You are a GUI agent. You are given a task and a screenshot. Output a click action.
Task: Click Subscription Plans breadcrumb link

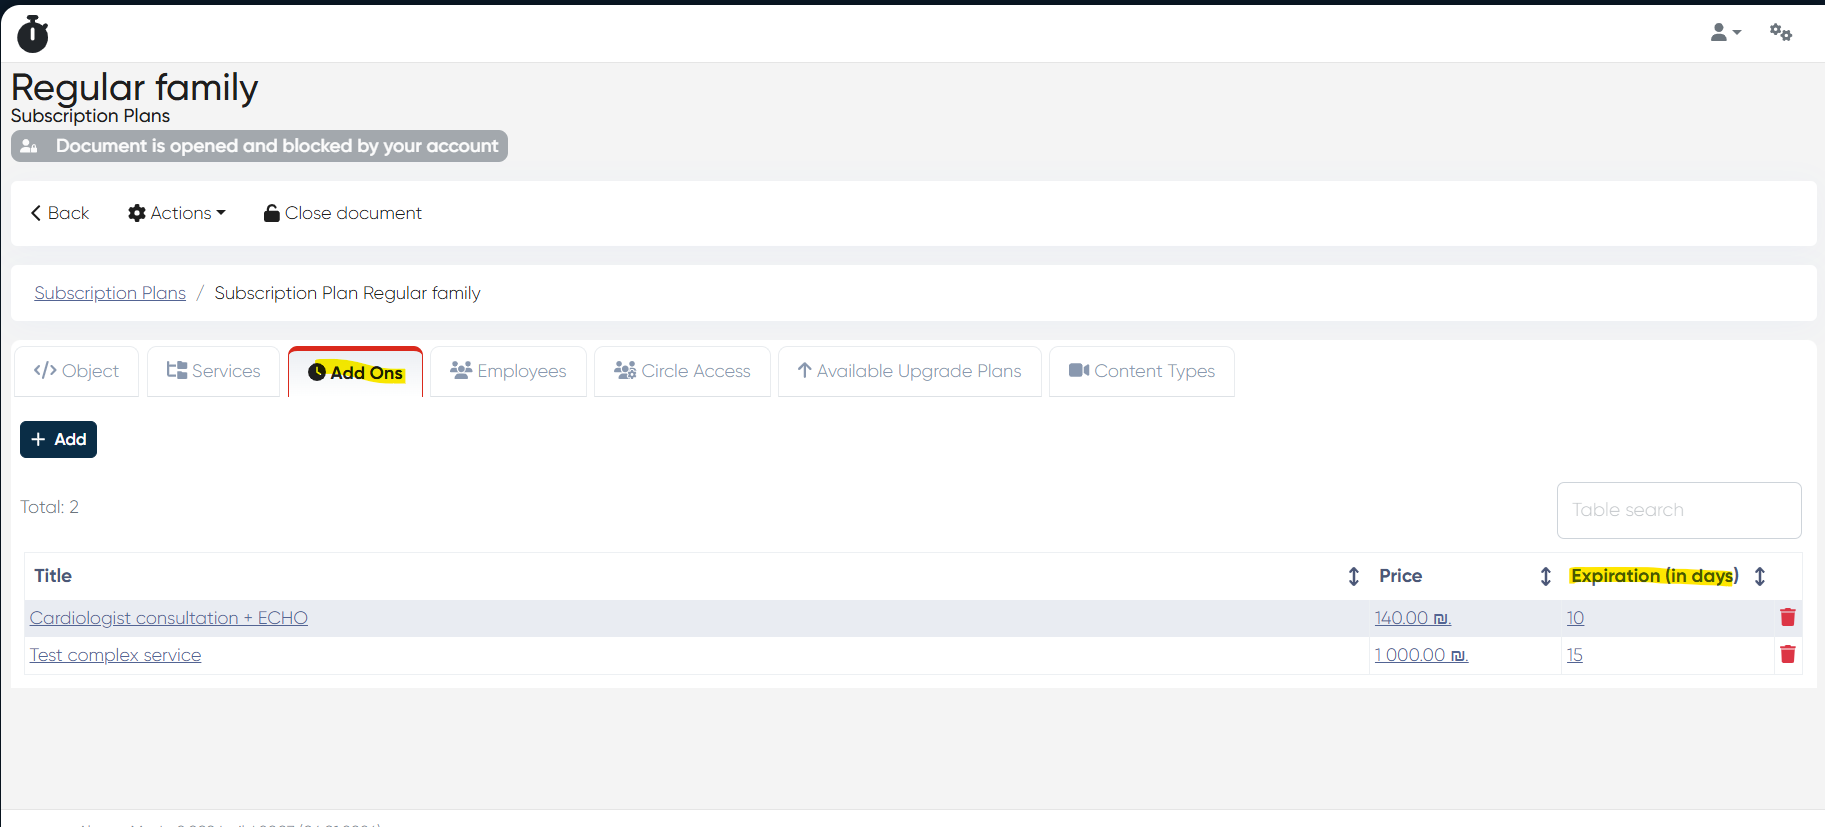coord(110,293)
